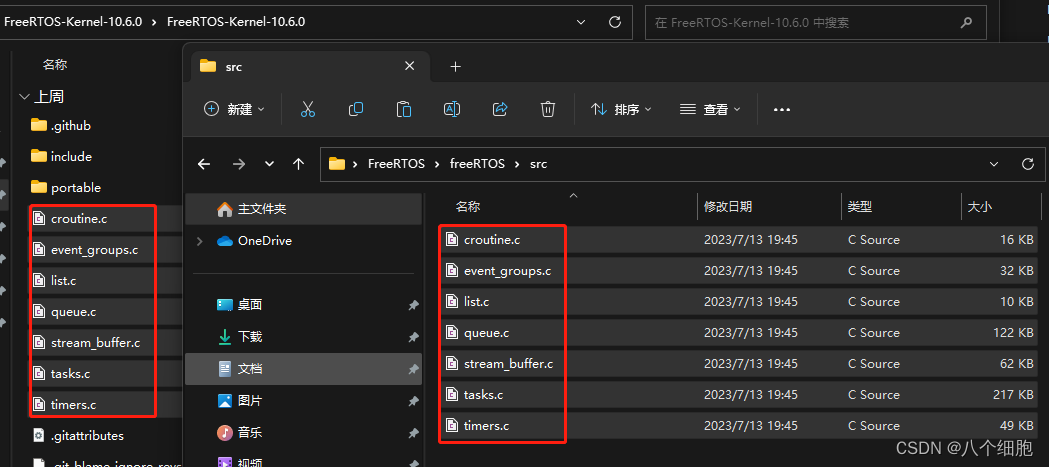
Task: Go forward with the right arrow
Action: point(238,164)
